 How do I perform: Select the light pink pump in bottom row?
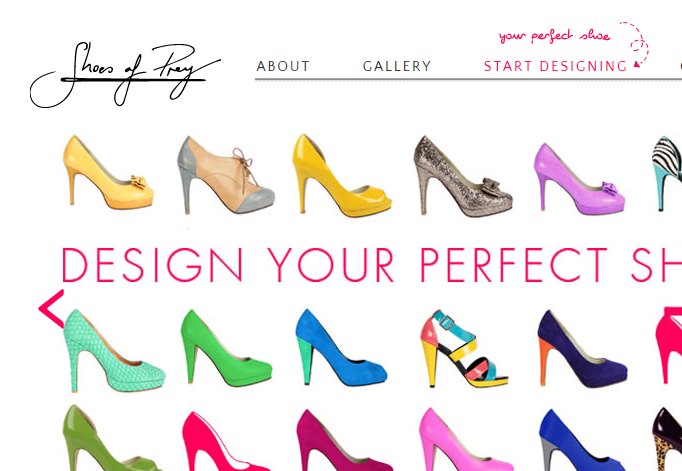(465, 439)
